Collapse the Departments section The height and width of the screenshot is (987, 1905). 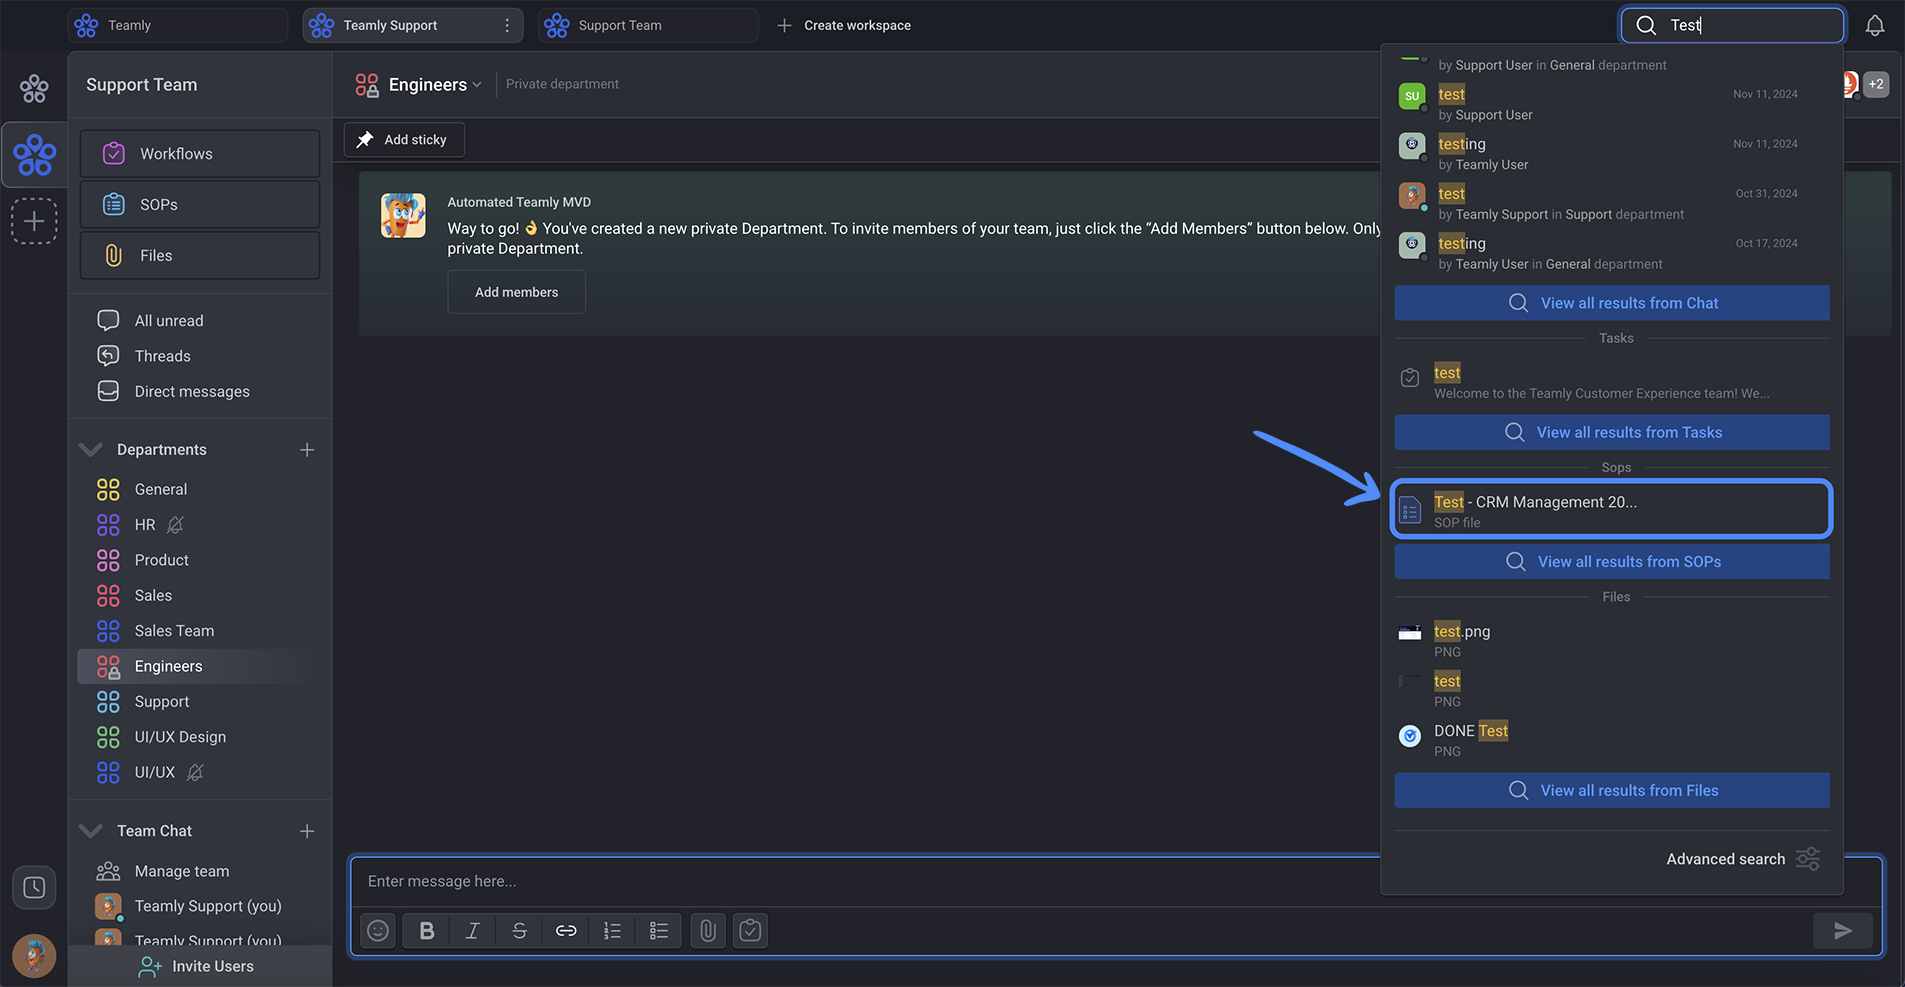point(91,450)
